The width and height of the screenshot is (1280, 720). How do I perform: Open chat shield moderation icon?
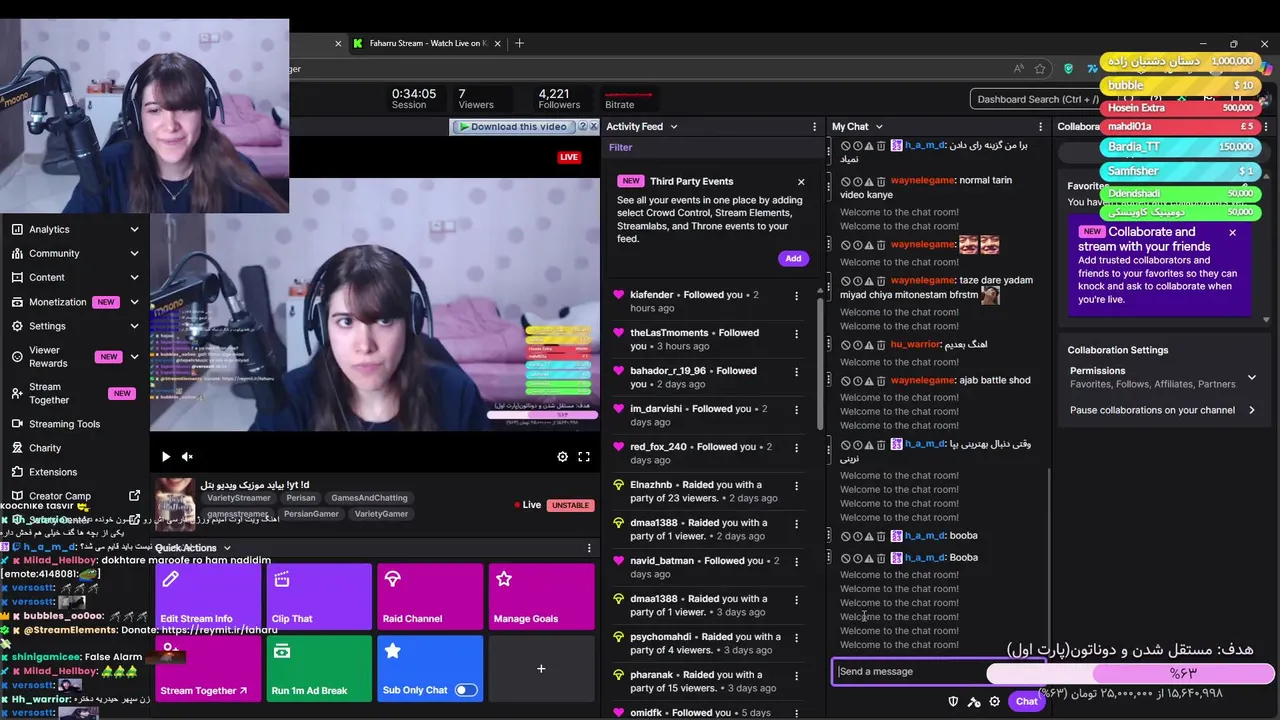(x=953, y=702)
